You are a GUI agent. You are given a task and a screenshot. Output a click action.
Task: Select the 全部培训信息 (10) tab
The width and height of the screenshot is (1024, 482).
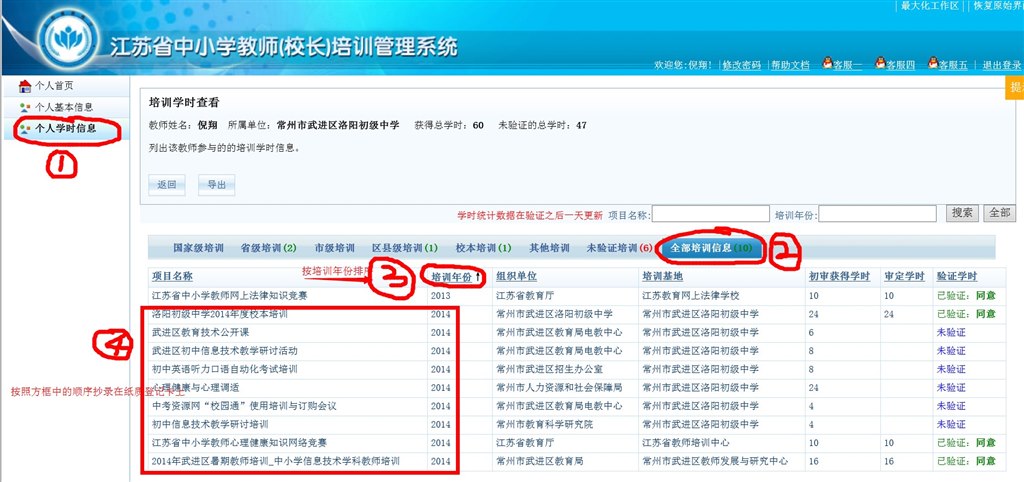pos(710,248)
